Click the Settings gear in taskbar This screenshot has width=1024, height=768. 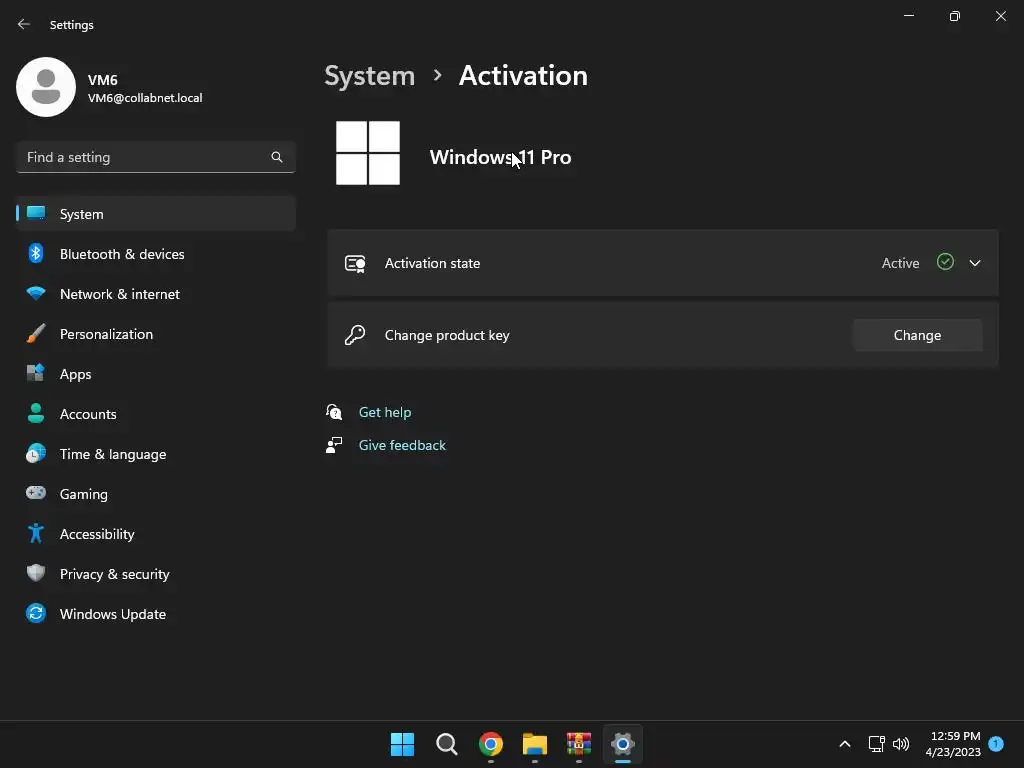coord(622,744)
